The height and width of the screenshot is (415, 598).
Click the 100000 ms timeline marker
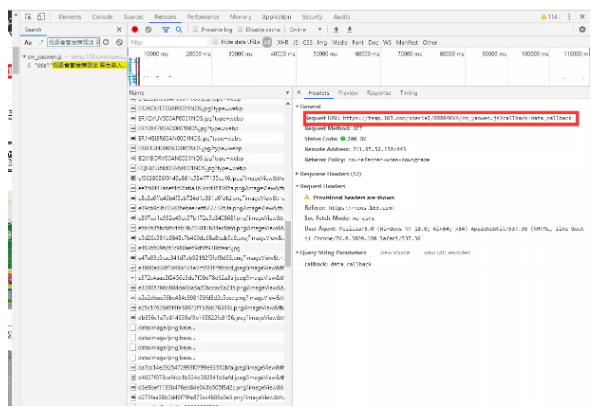tap(535, 54)
